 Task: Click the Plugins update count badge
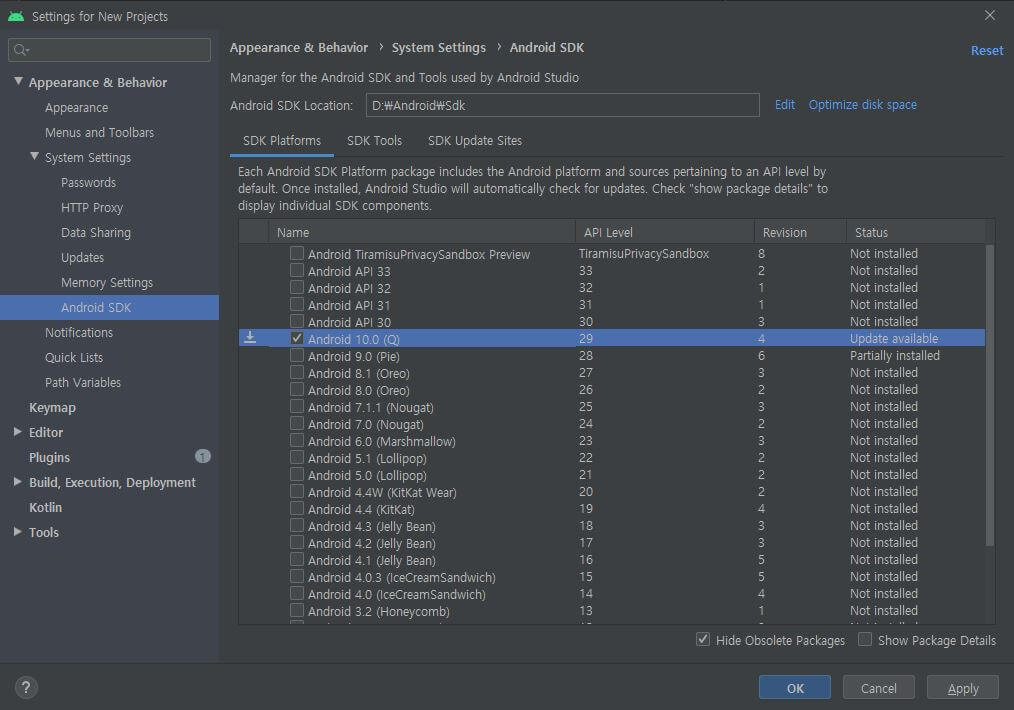(202, 457)
